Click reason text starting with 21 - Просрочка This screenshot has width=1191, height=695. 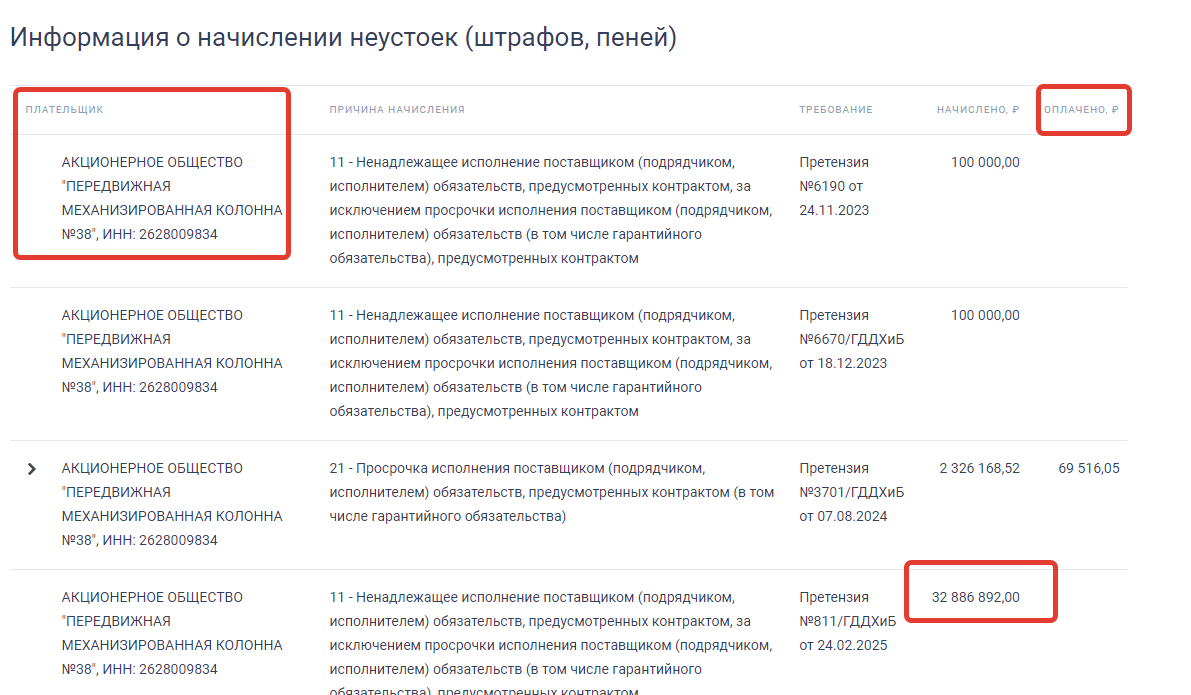(551, 492)
